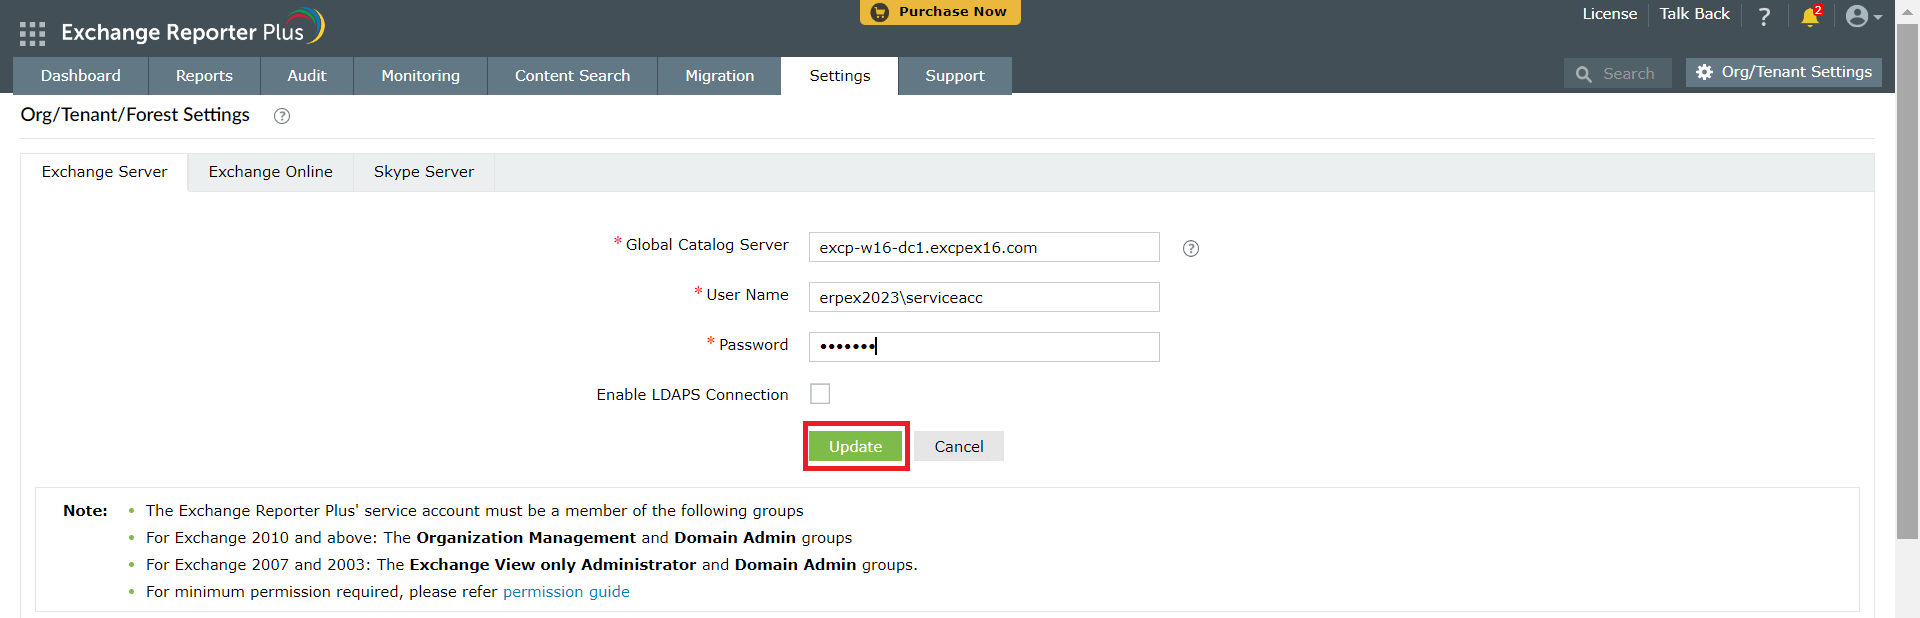Click the Purchase Now button

pyautogui.click(x=940, y=12)
